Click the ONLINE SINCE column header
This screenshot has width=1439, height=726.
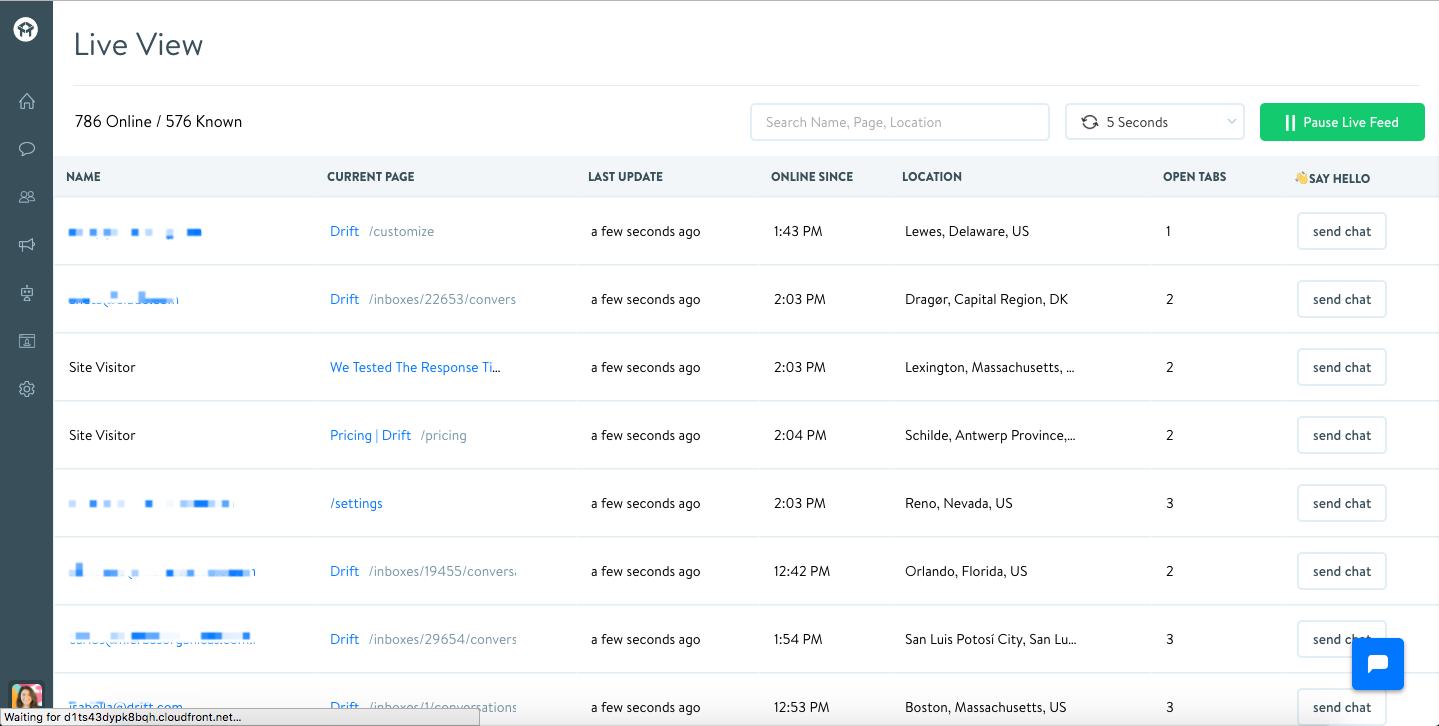(812, 177)
